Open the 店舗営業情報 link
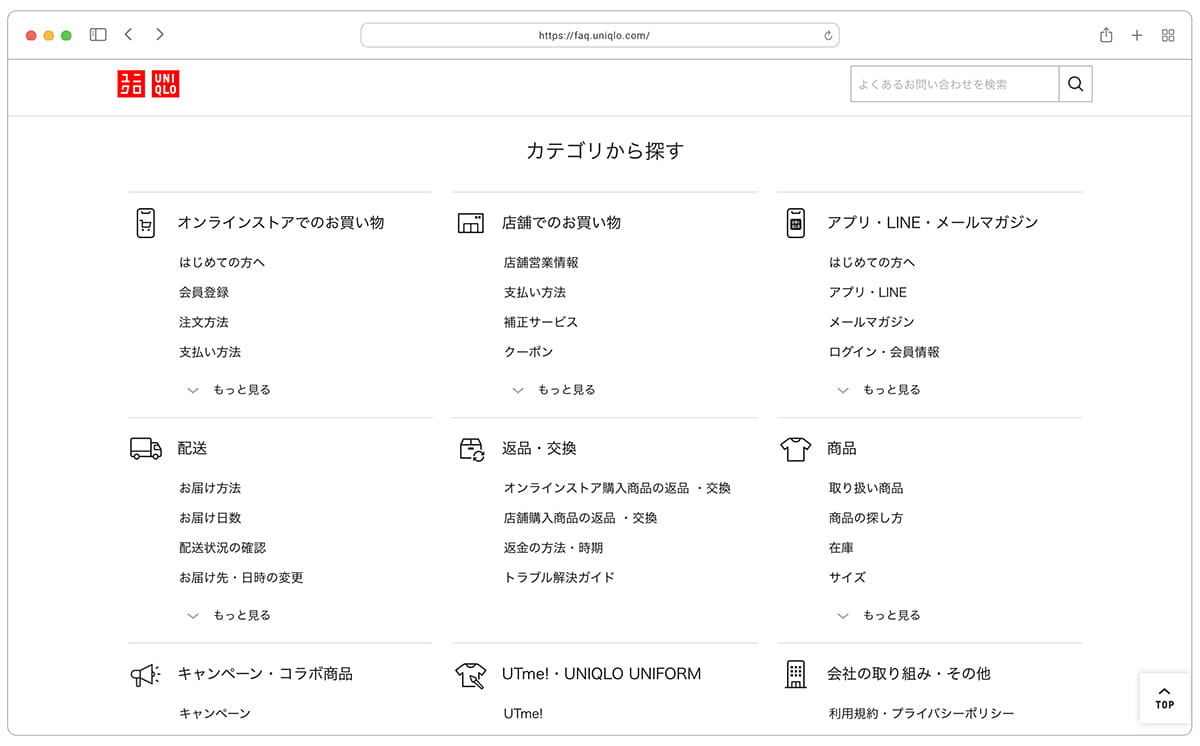This screenshot has height=746, width=1200. [540, 262]
